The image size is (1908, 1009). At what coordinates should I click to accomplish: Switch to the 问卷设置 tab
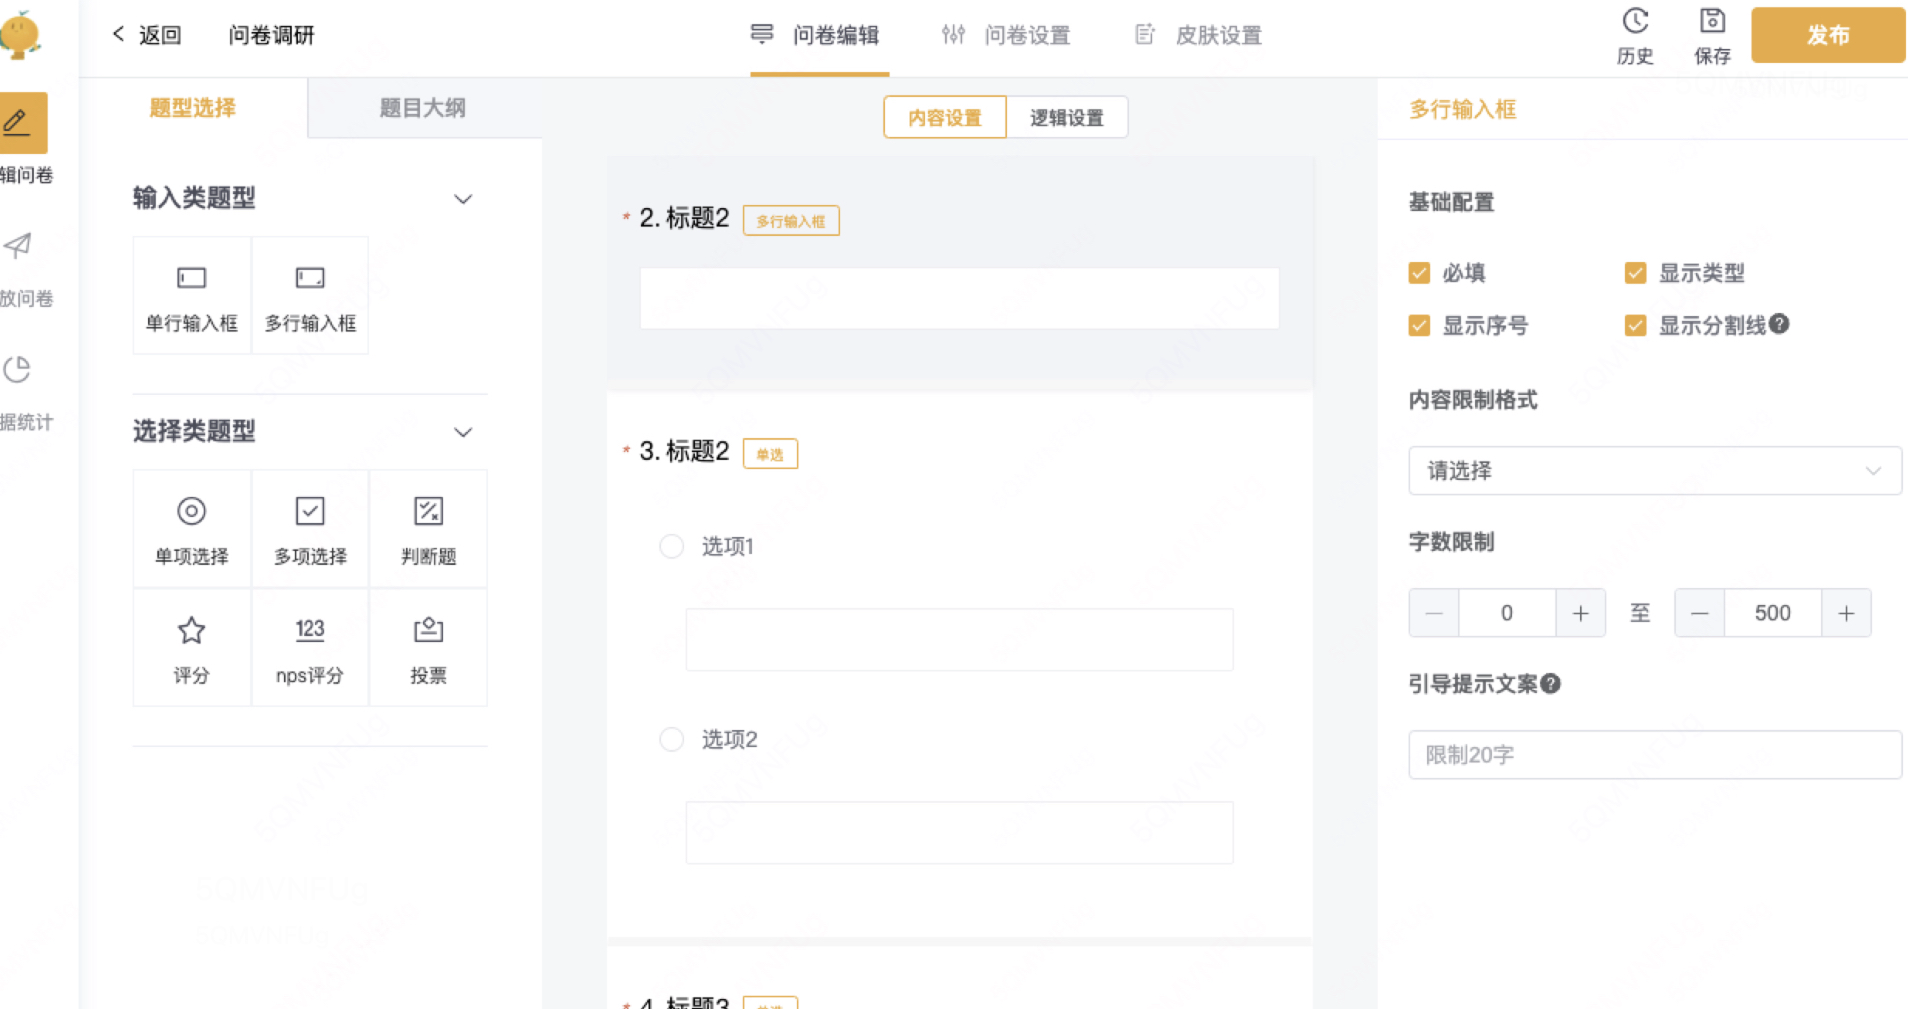click(x=1006, y=36)
